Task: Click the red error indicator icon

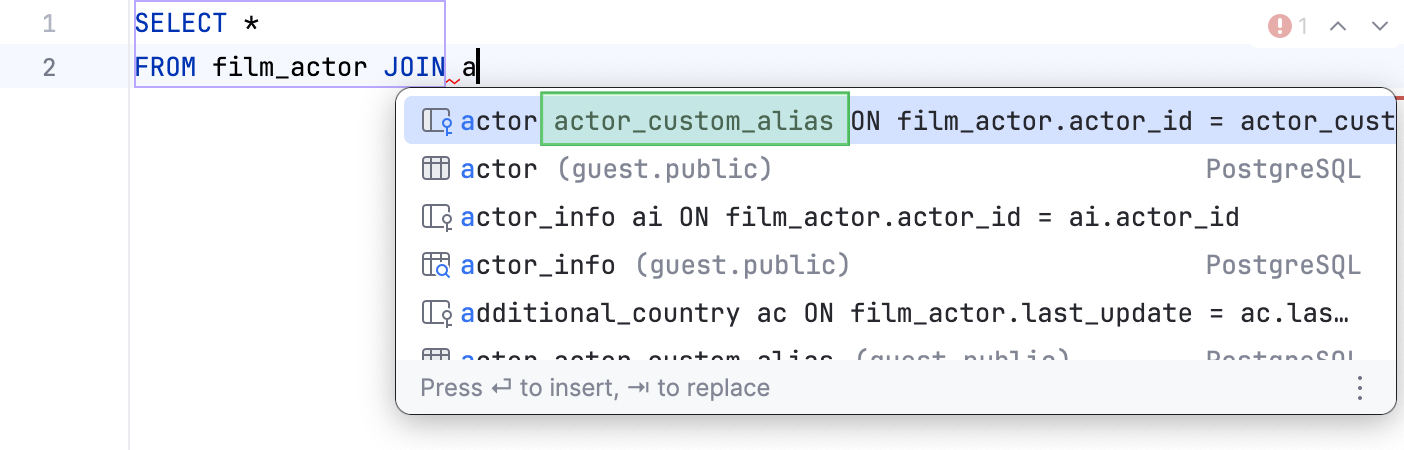Action: (1279, 26)
